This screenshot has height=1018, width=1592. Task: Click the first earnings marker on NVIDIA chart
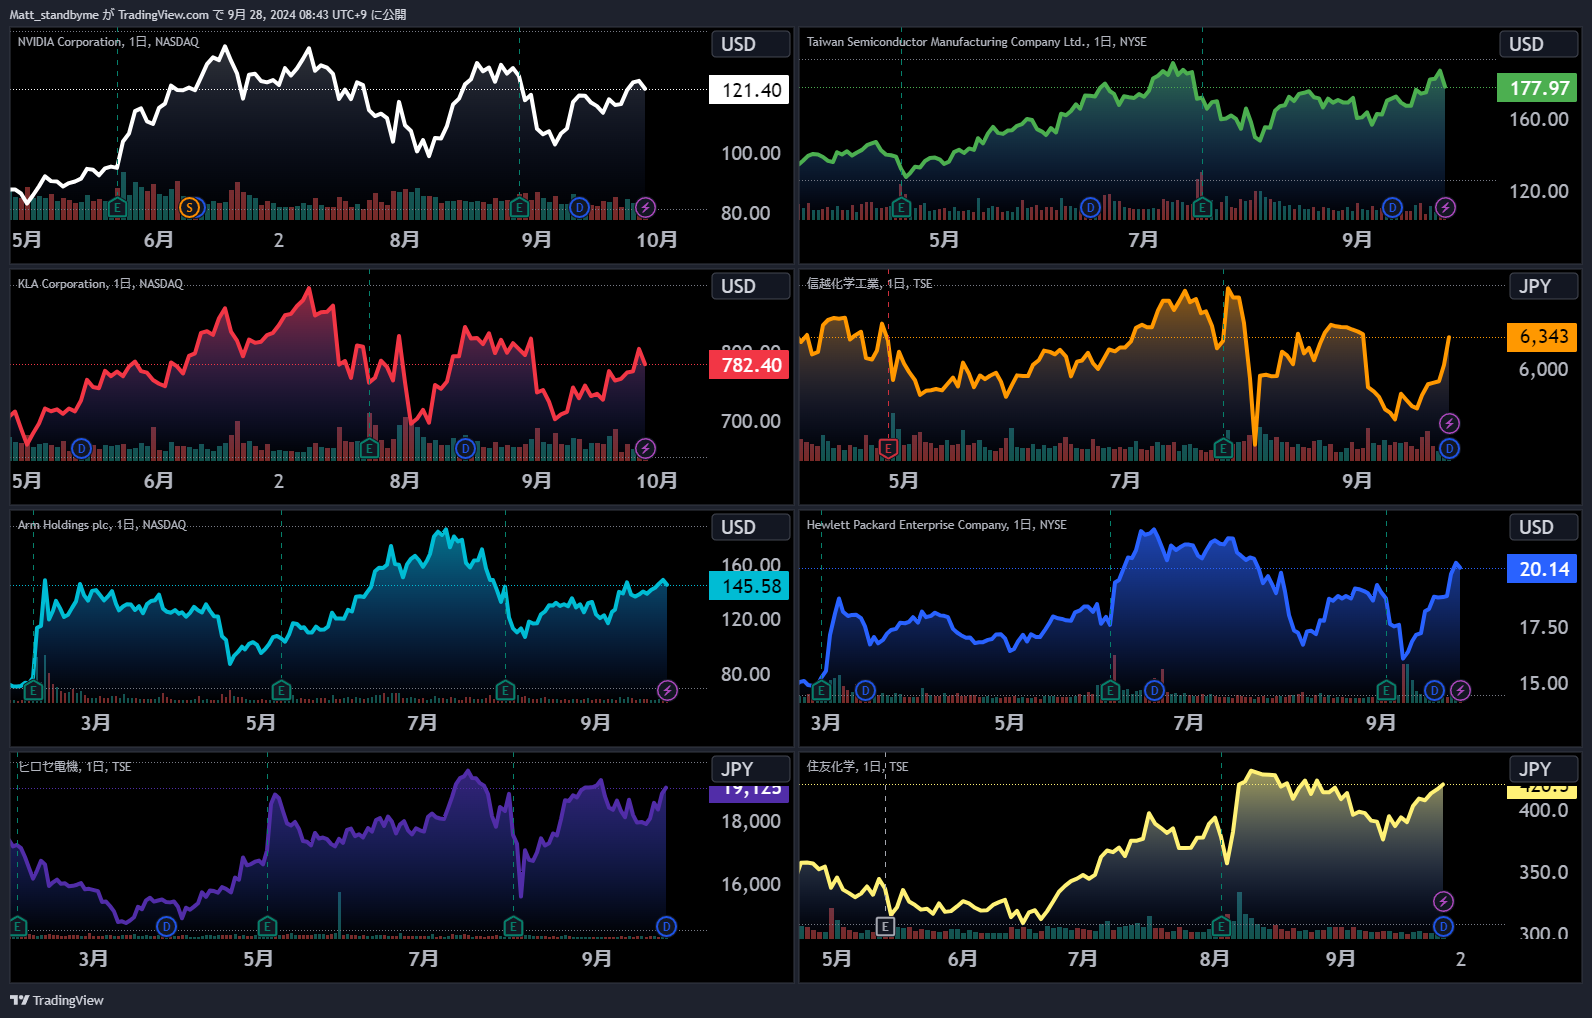117,208
